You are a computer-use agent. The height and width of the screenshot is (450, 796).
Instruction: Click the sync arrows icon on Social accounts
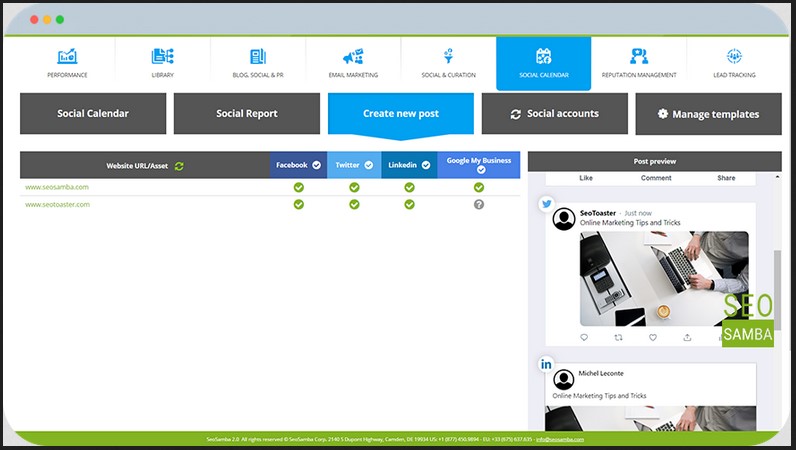(x=516, y=114)
